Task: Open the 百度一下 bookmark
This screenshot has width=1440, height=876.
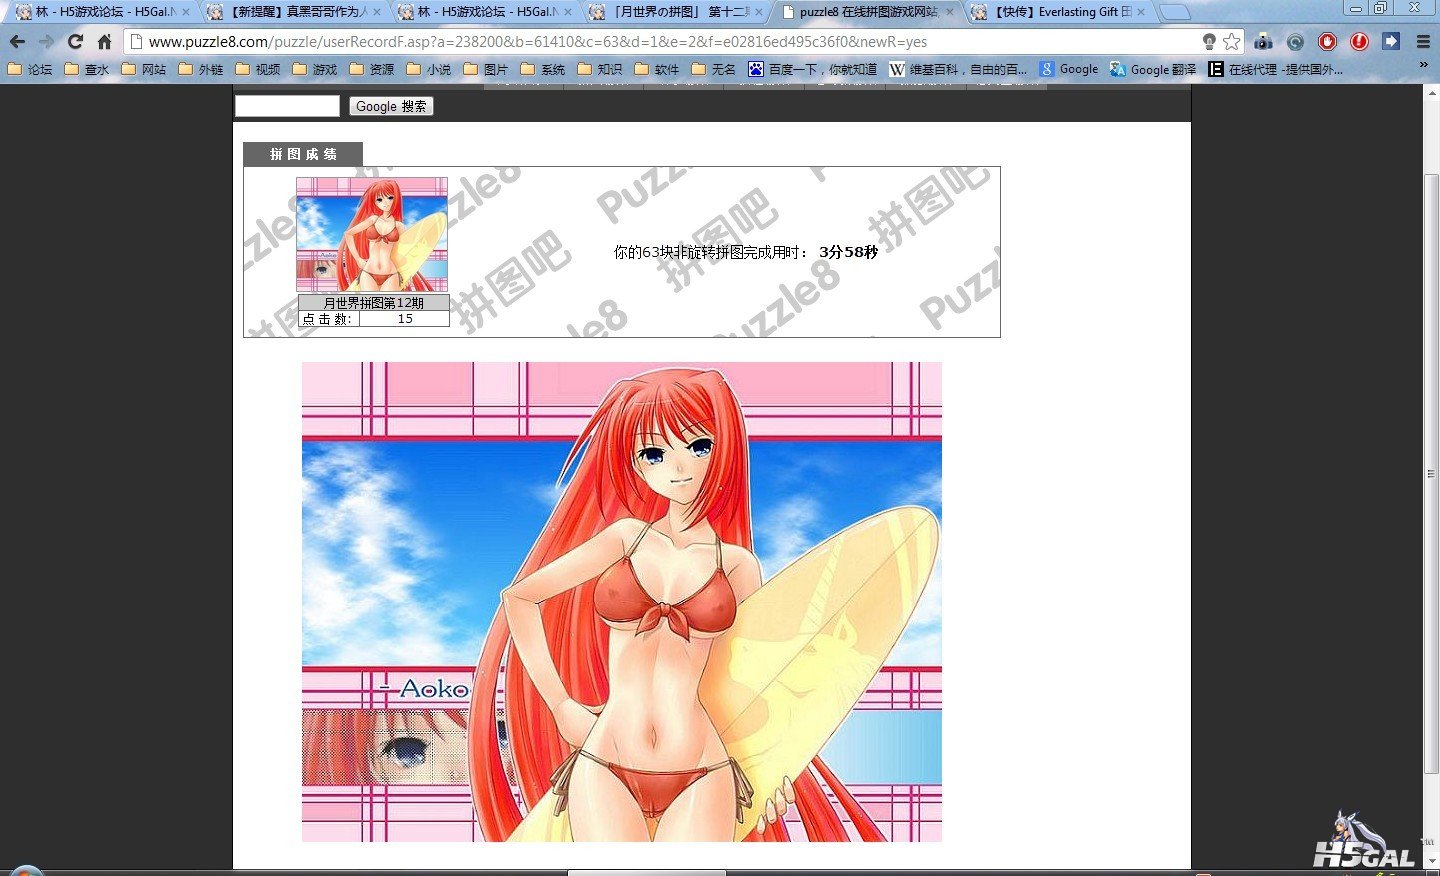Action: [813, 69]
